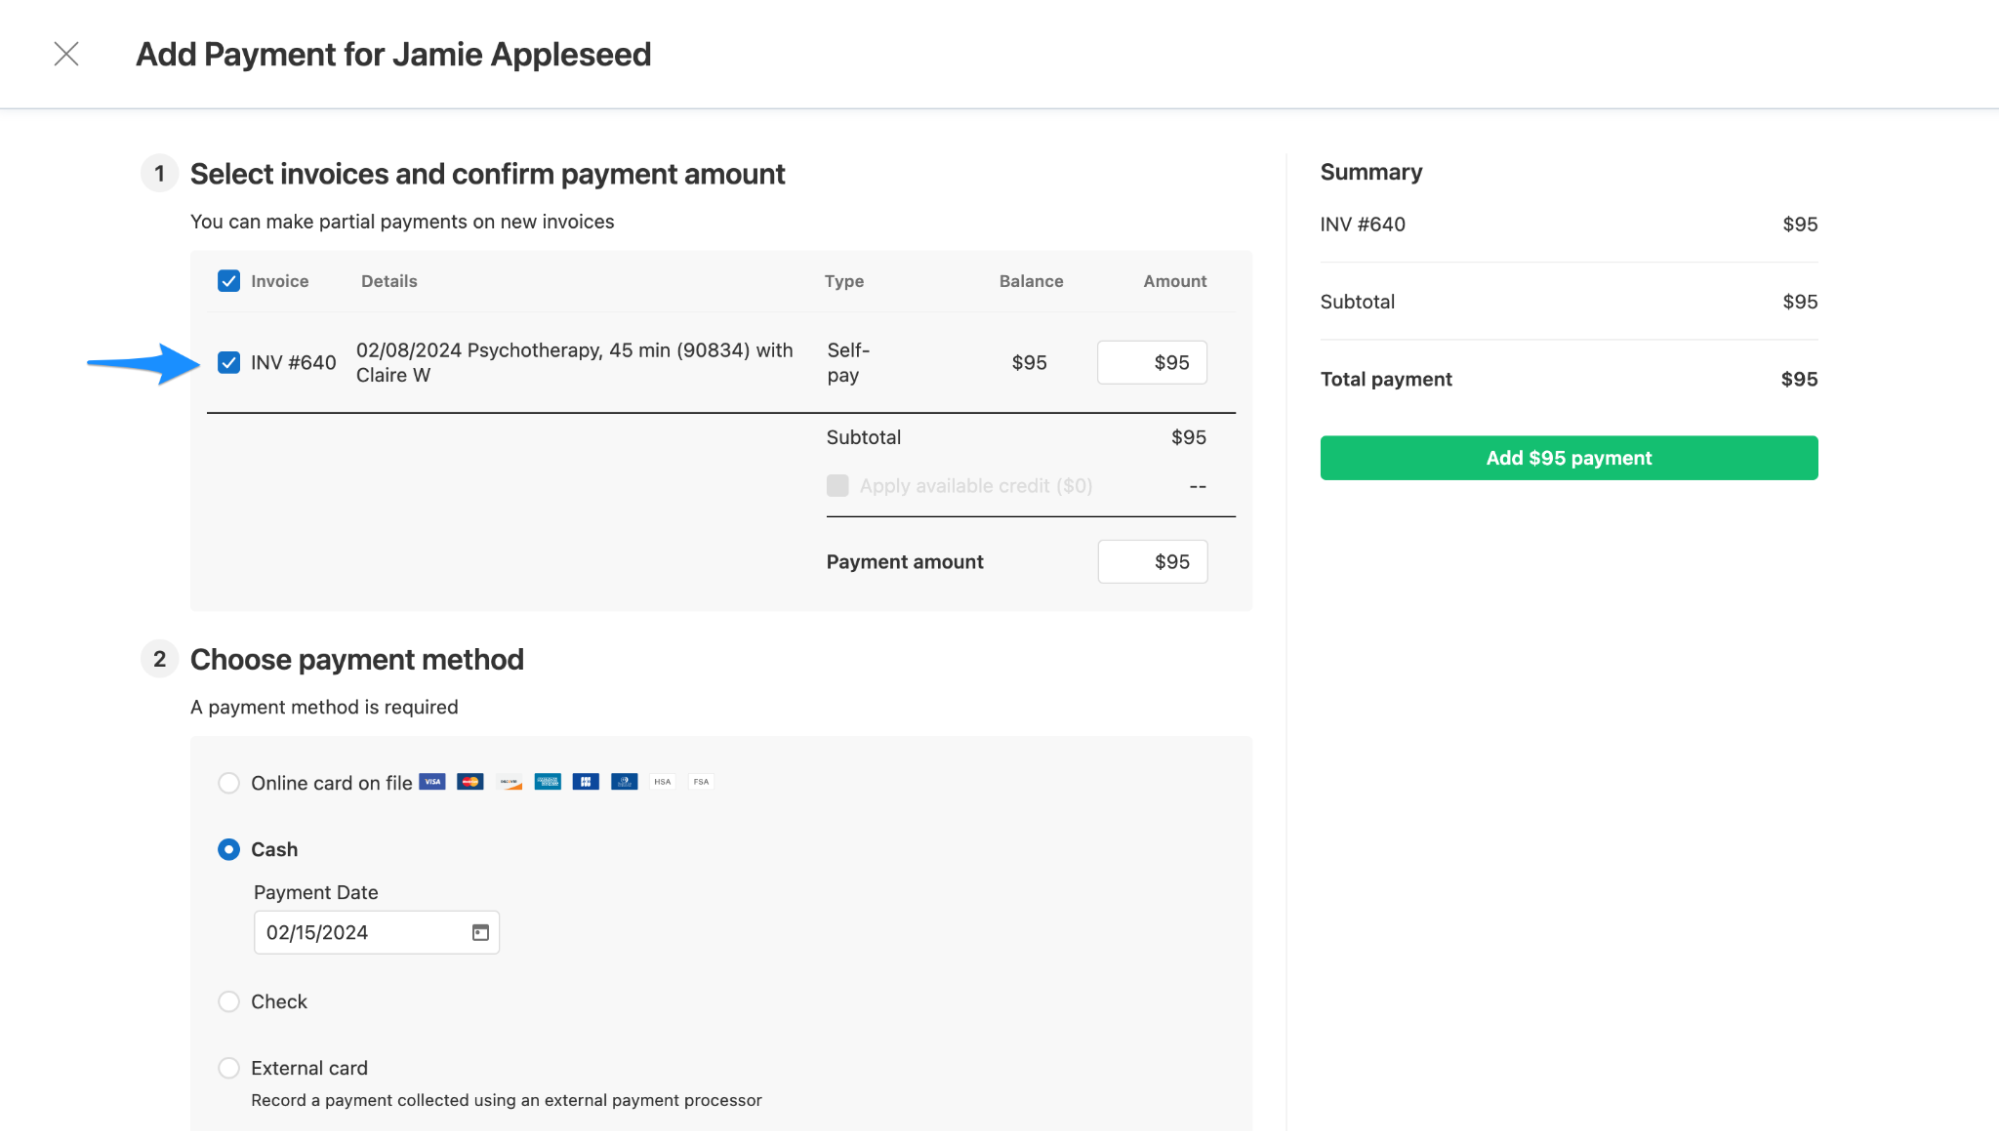Close the Add Payment dialog with X
Screen dimensions: 1999x1132
(66, 54)
